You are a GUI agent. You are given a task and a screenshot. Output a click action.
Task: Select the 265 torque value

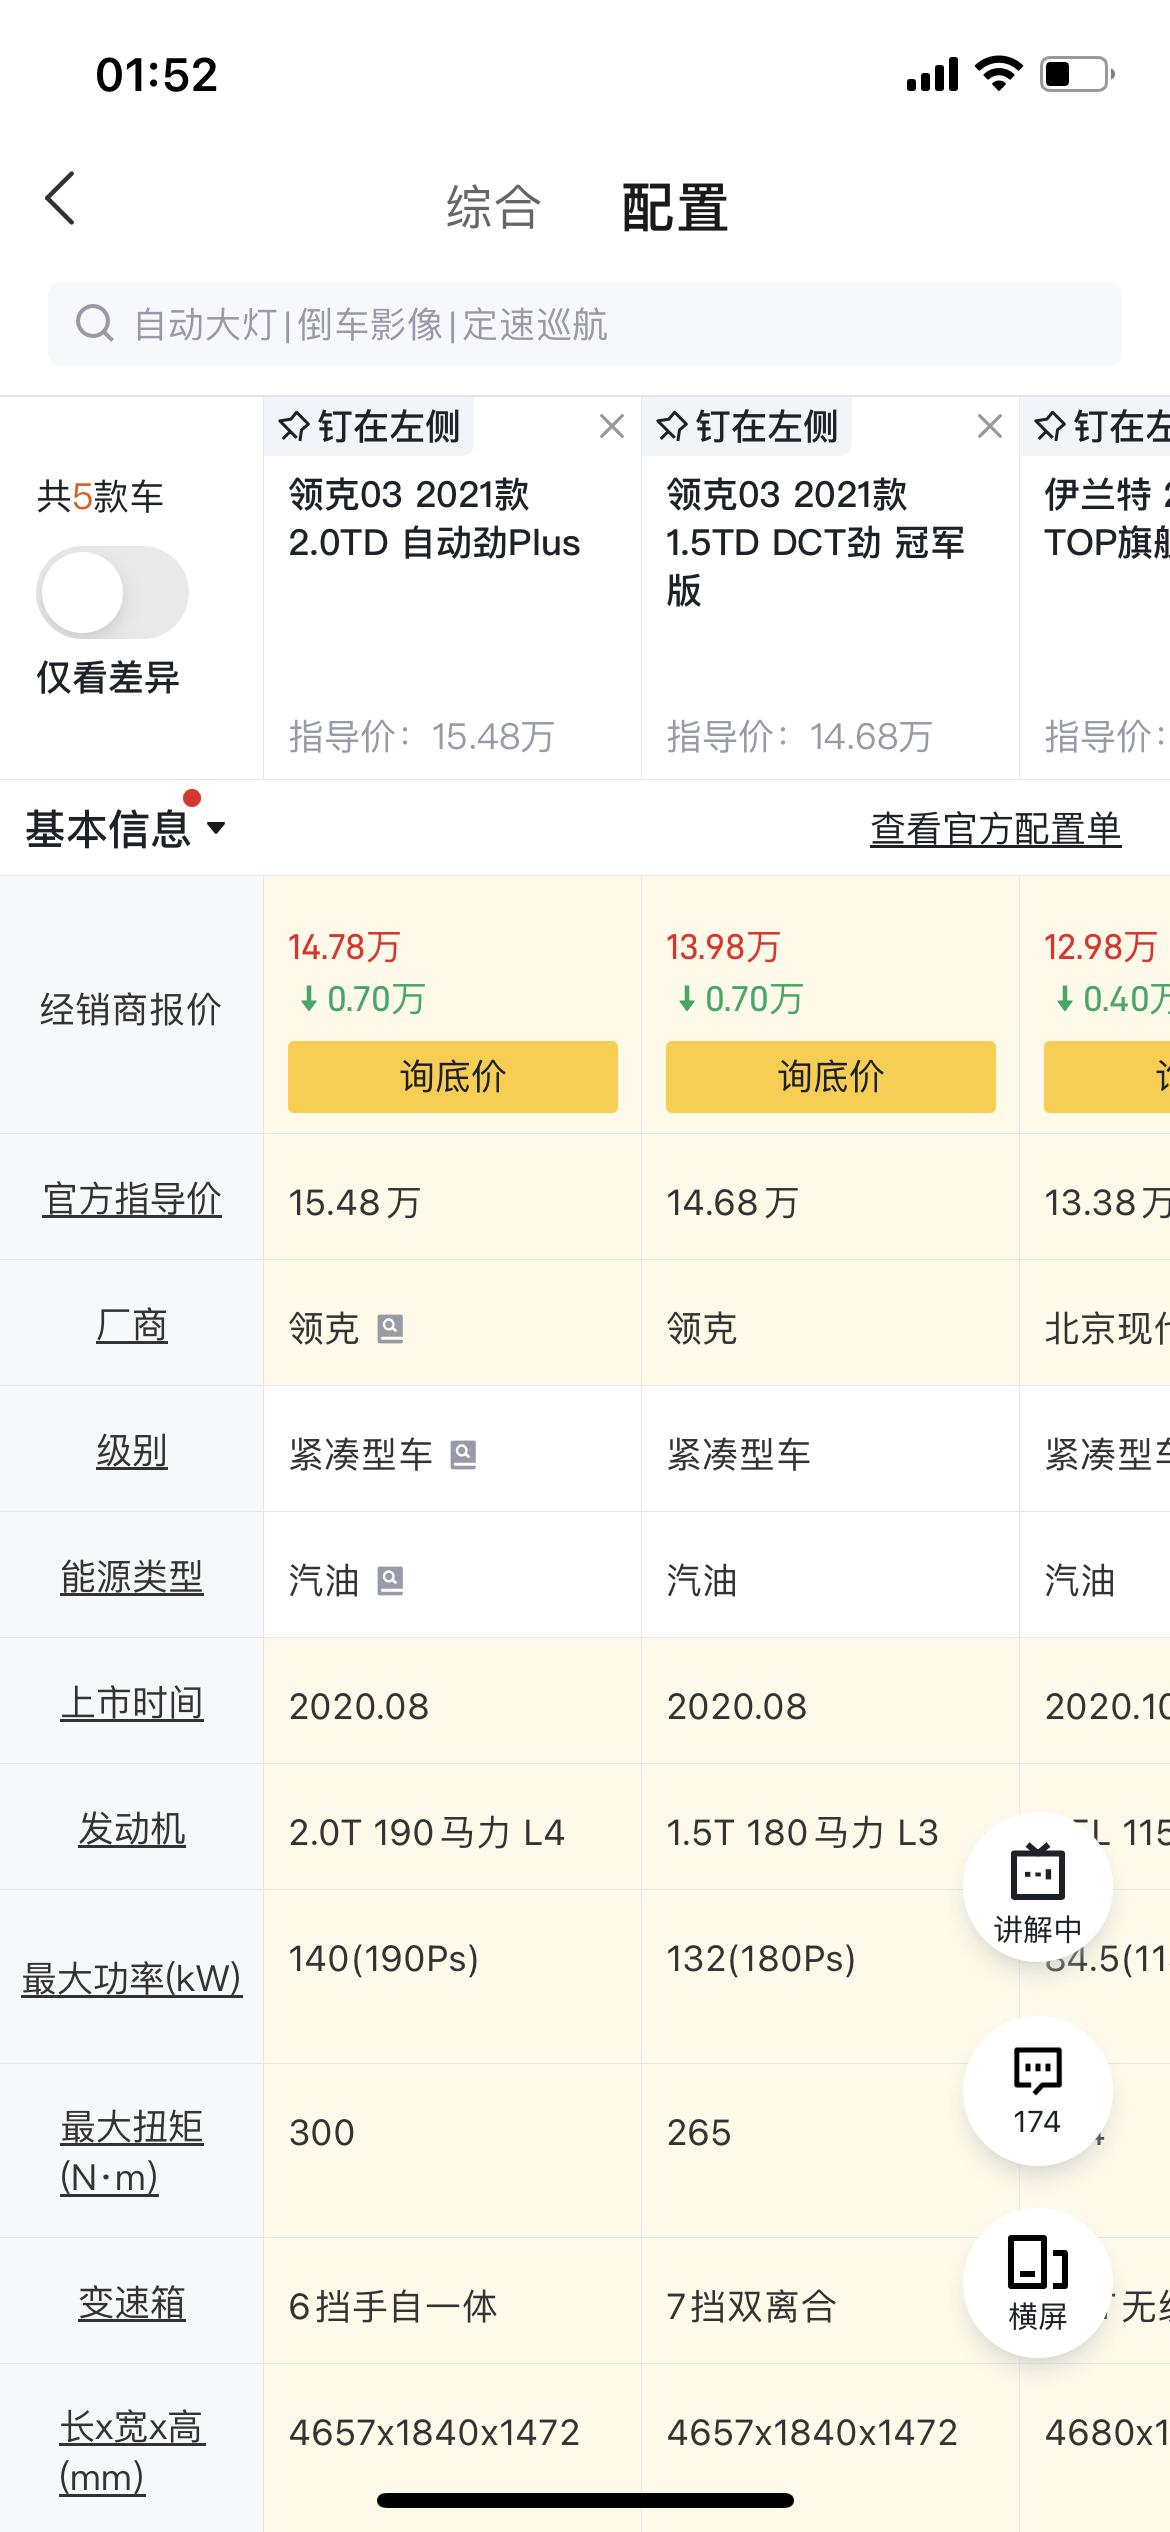point(699,2133)
